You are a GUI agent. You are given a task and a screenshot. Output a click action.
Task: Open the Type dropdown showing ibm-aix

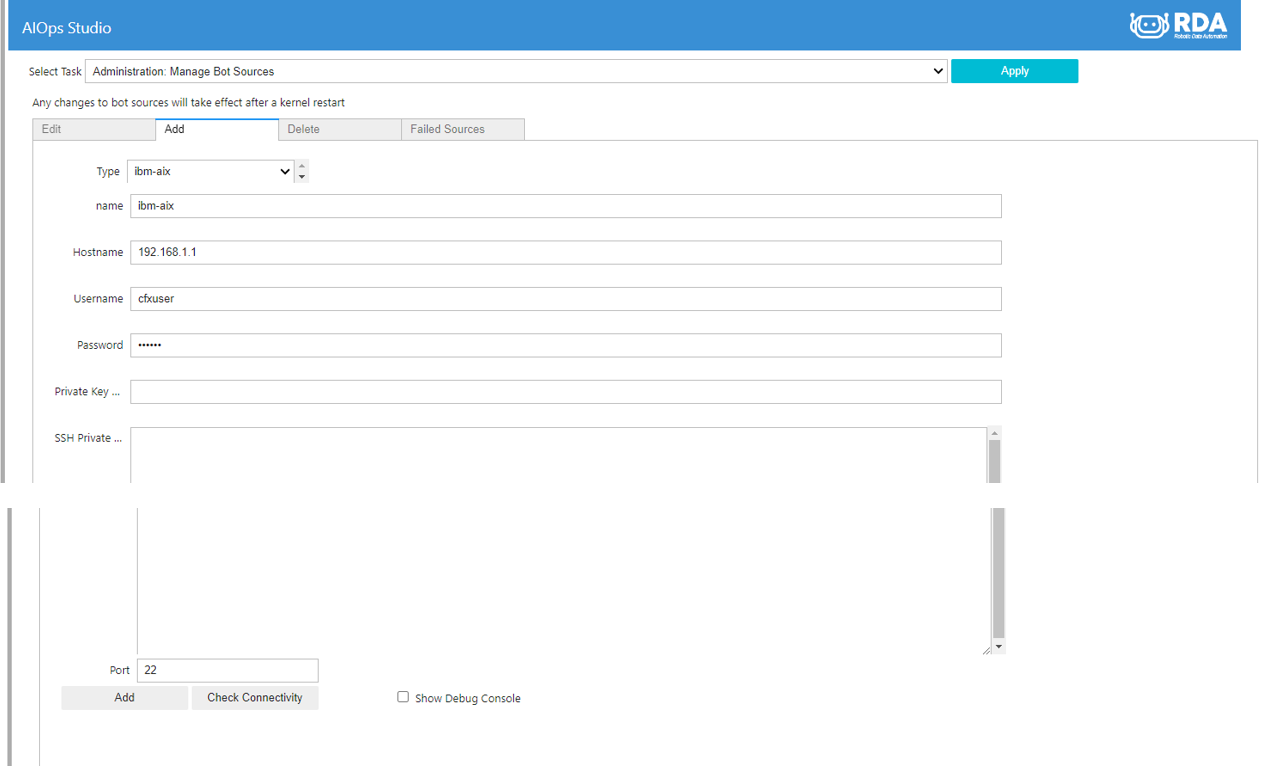210,171
